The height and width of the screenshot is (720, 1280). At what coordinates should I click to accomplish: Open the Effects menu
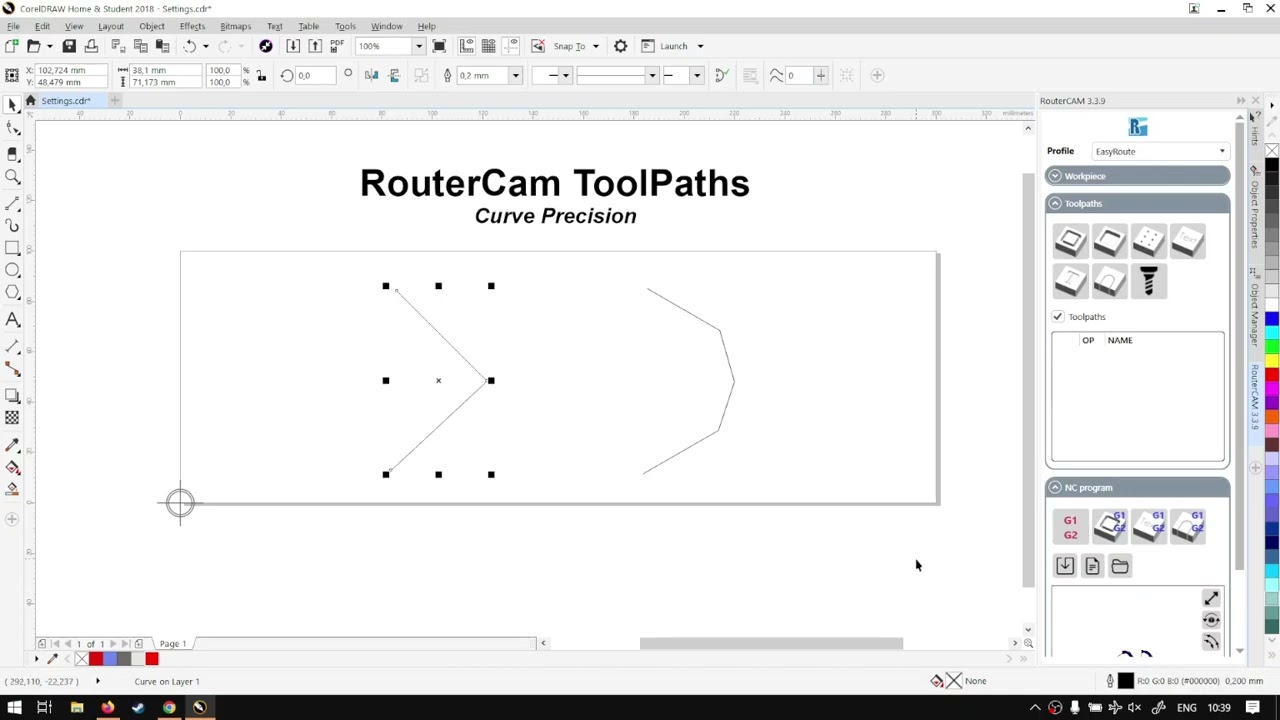tap(192, 26)
